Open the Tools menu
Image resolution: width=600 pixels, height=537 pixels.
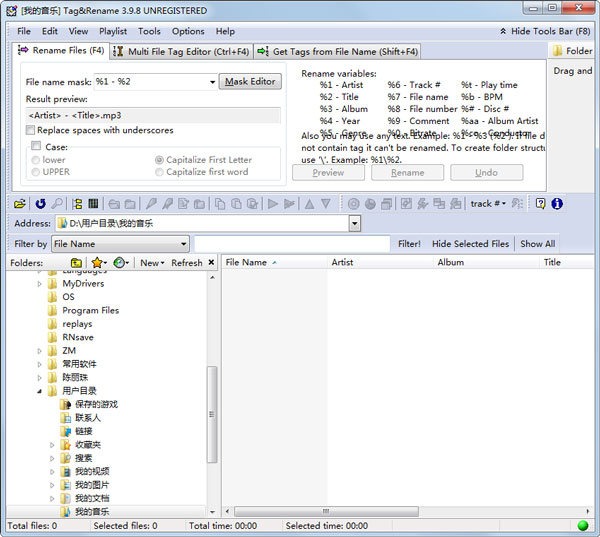pos(149,31)
